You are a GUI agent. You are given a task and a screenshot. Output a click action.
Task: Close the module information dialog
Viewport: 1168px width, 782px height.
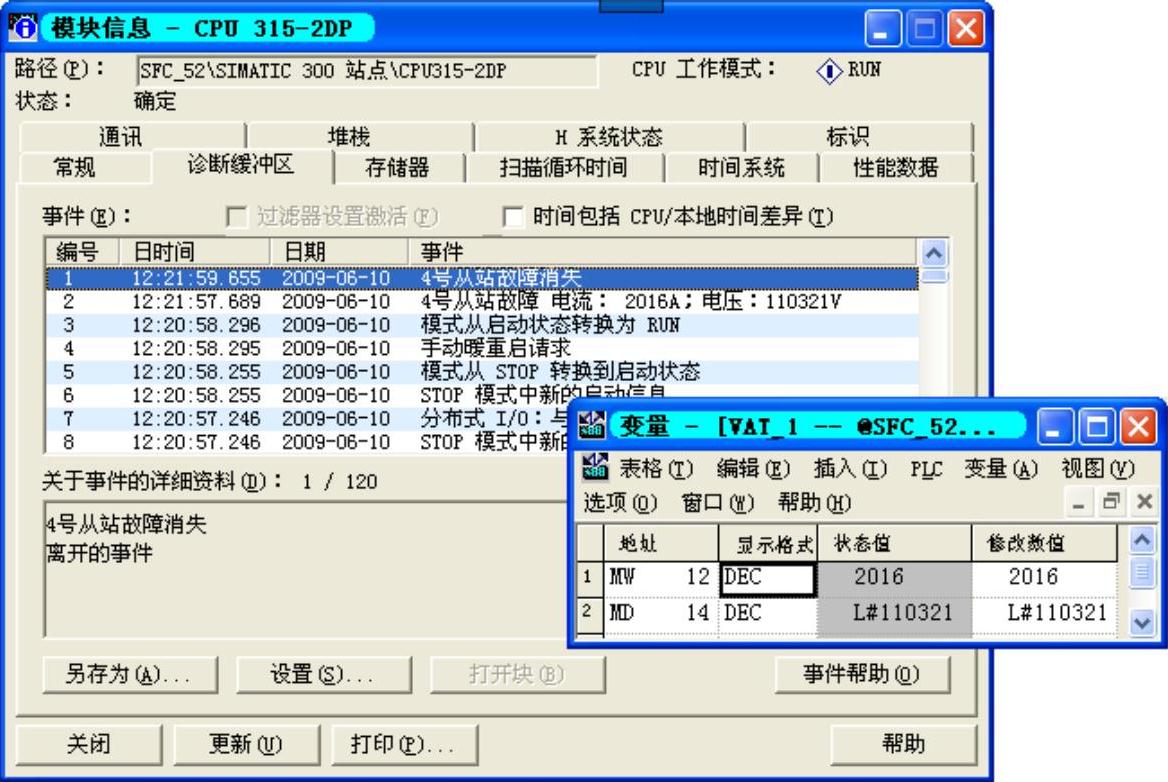point(966,29)
